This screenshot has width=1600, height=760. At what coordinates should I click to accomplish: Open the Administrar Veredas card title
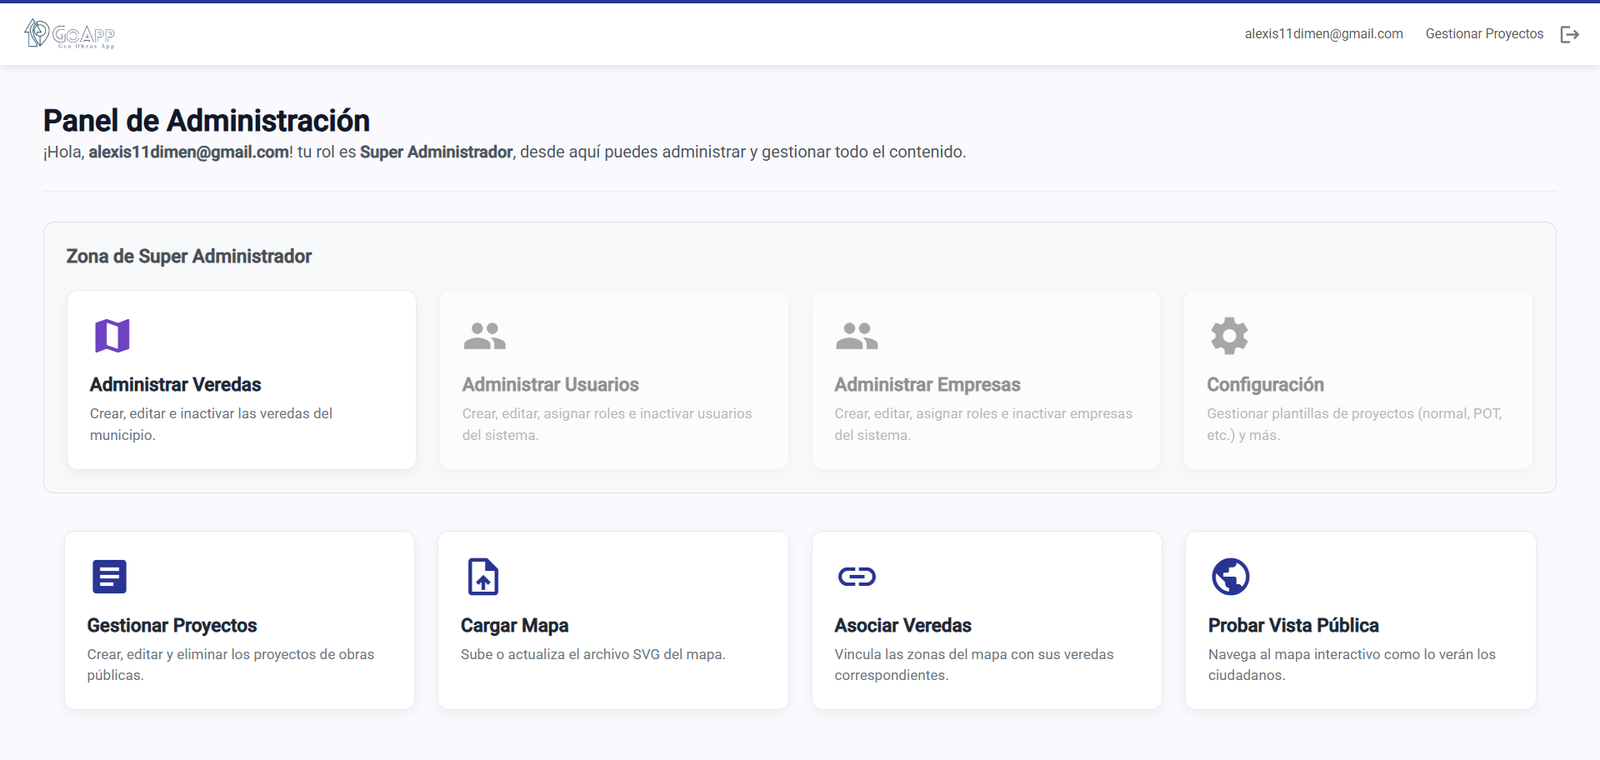(x=175, y=385)
